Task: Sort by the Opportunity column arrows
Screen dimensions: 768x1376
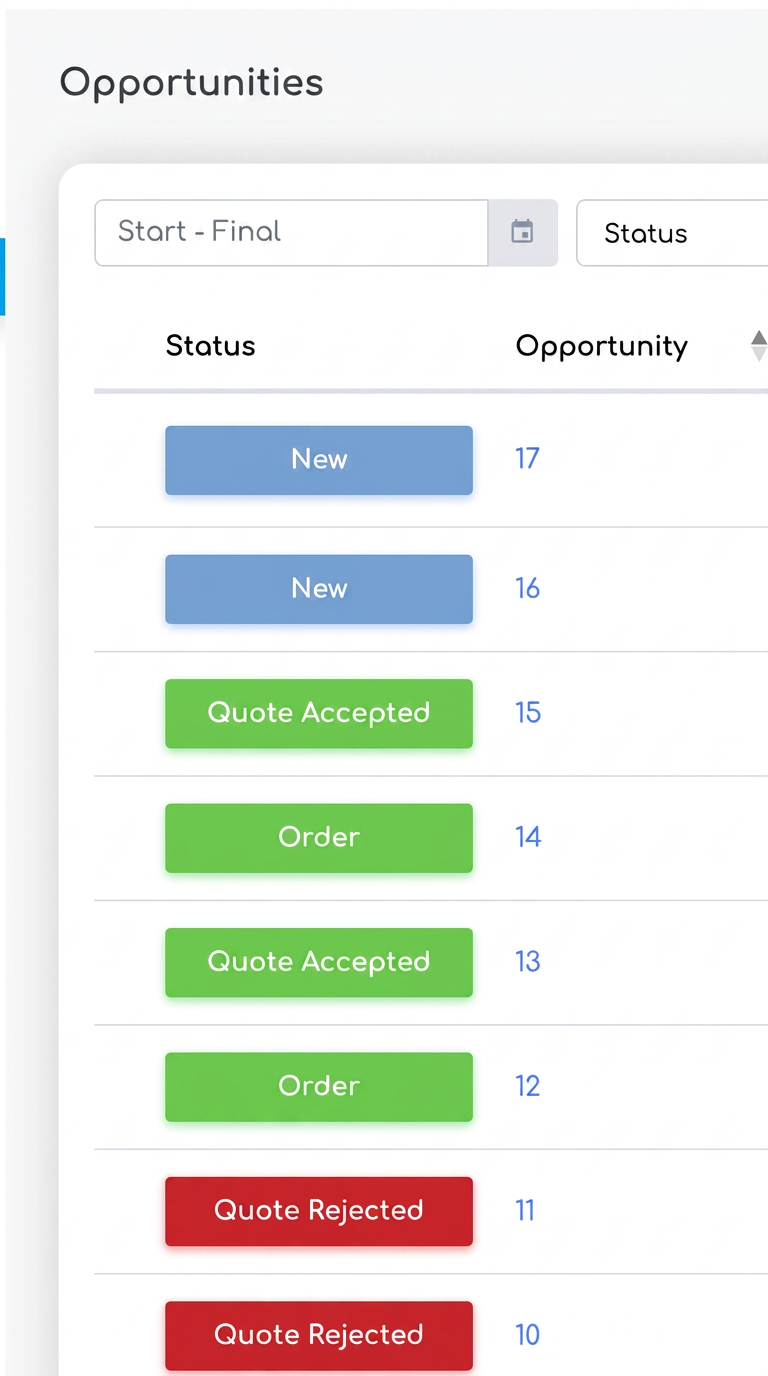Action: tap(759, 346)
